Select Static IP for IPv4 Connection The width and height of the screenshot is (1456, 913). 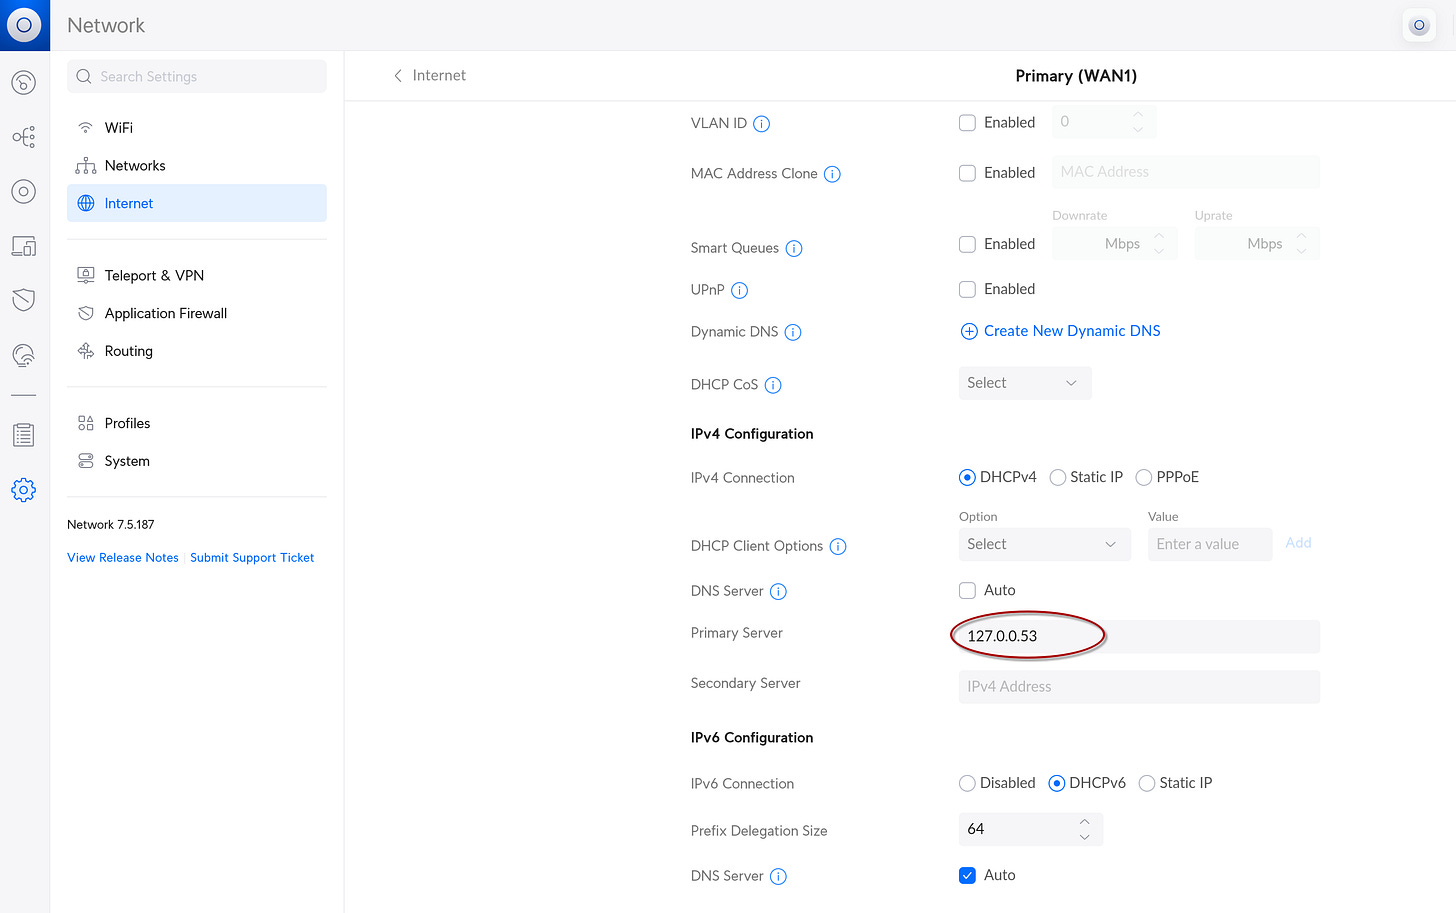click(x=1058, y=477)
